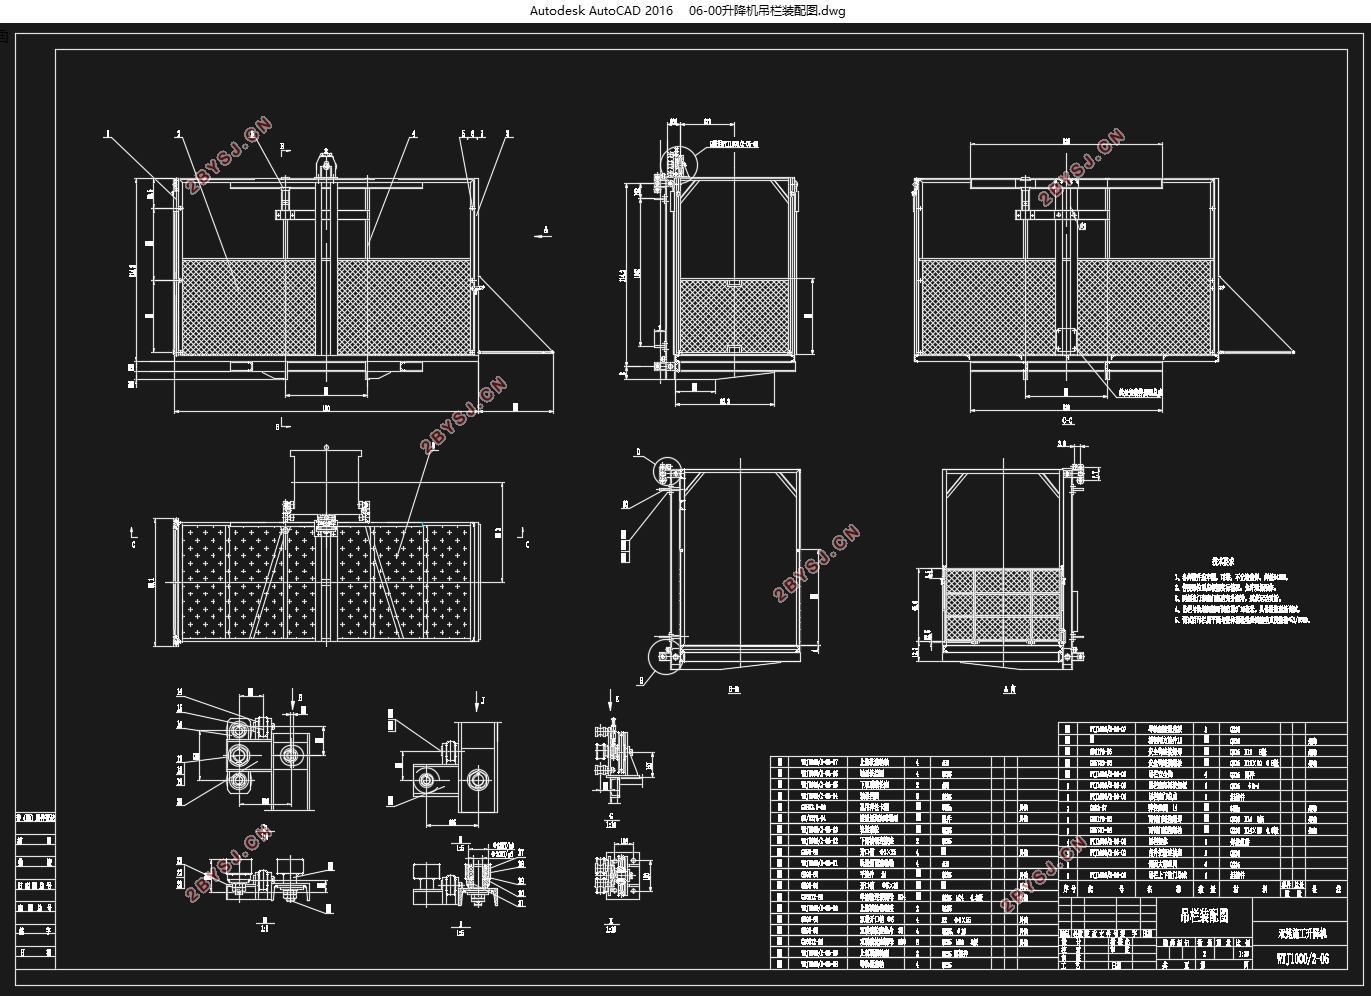Image resolution: width=1371 pixels, height=996 pixels.
Task: Click the C-C section label
Action: 1067,422
